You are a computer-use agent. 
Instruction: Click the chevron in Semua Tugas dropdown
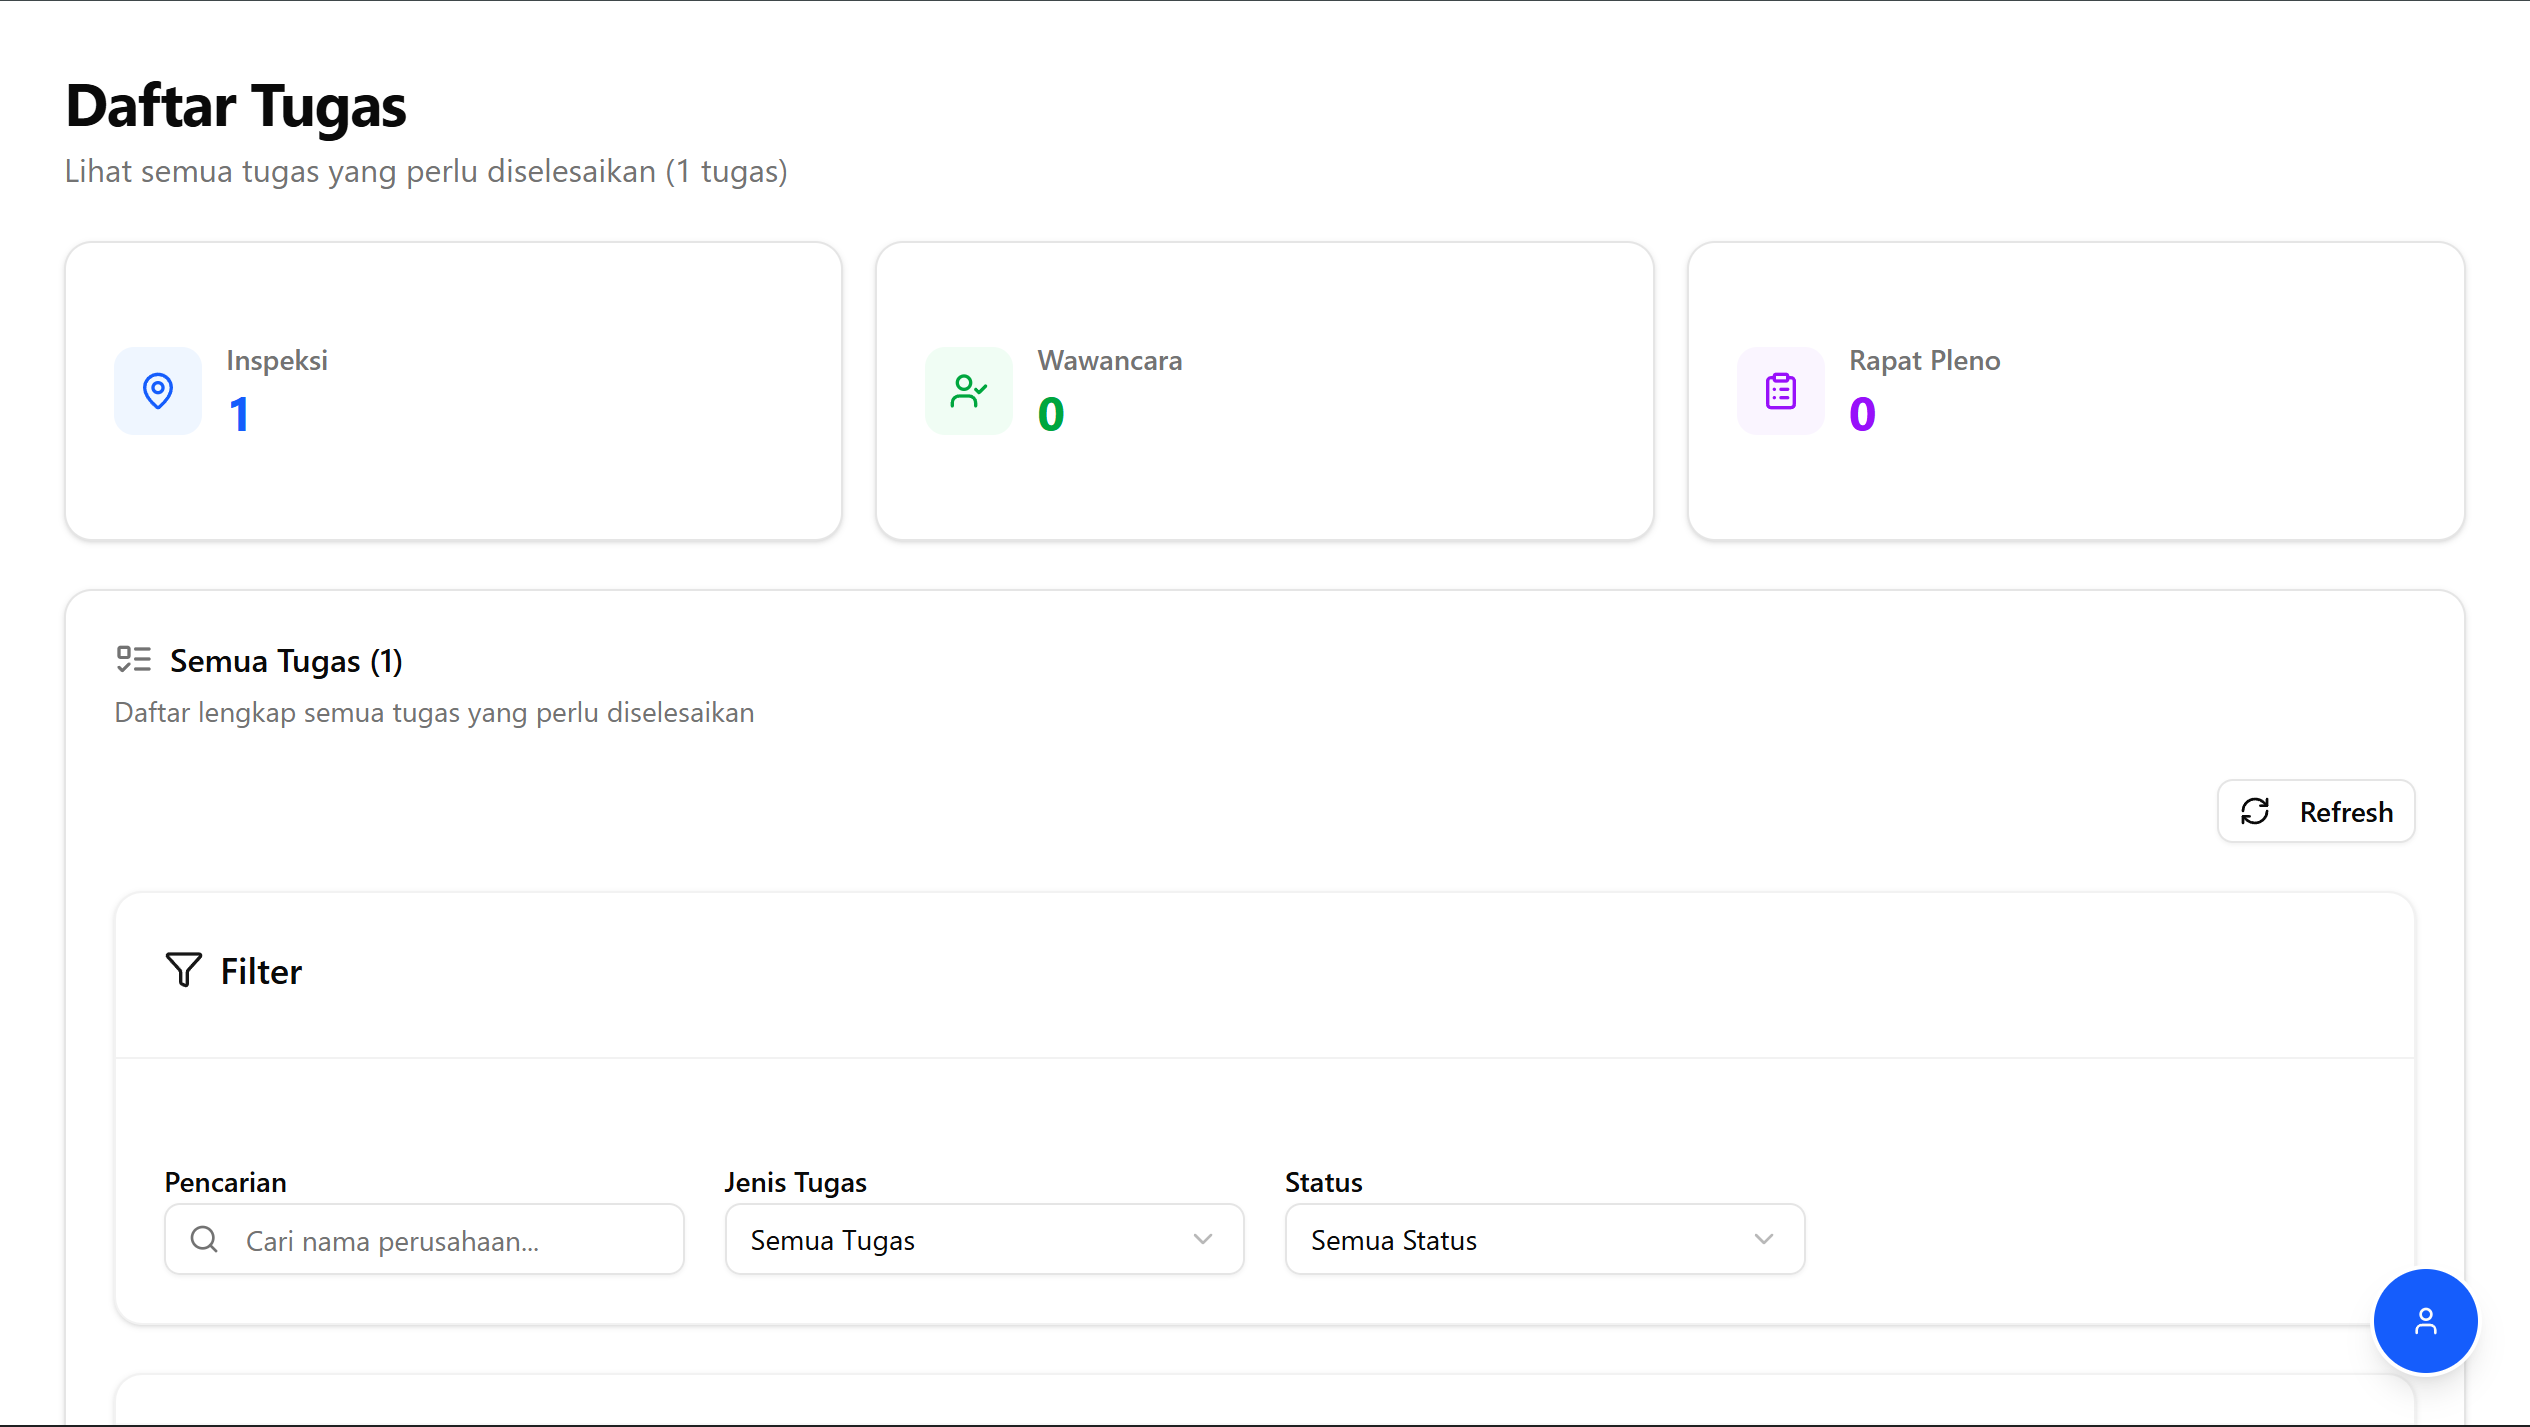click(x=1203, y=1239)
